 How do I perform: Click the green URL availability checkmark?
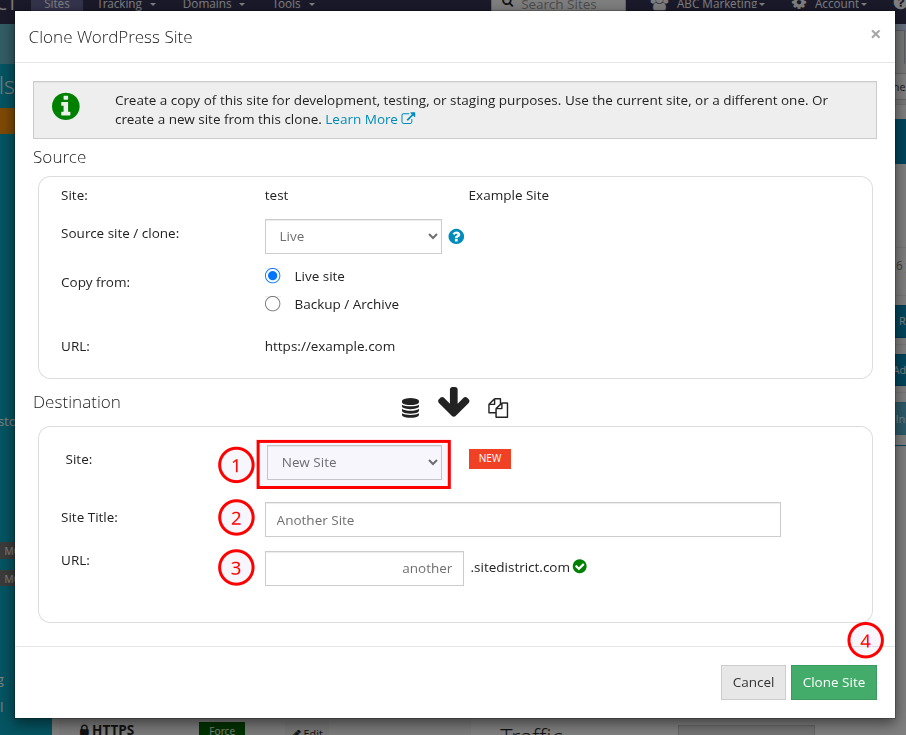pos(580,566)
